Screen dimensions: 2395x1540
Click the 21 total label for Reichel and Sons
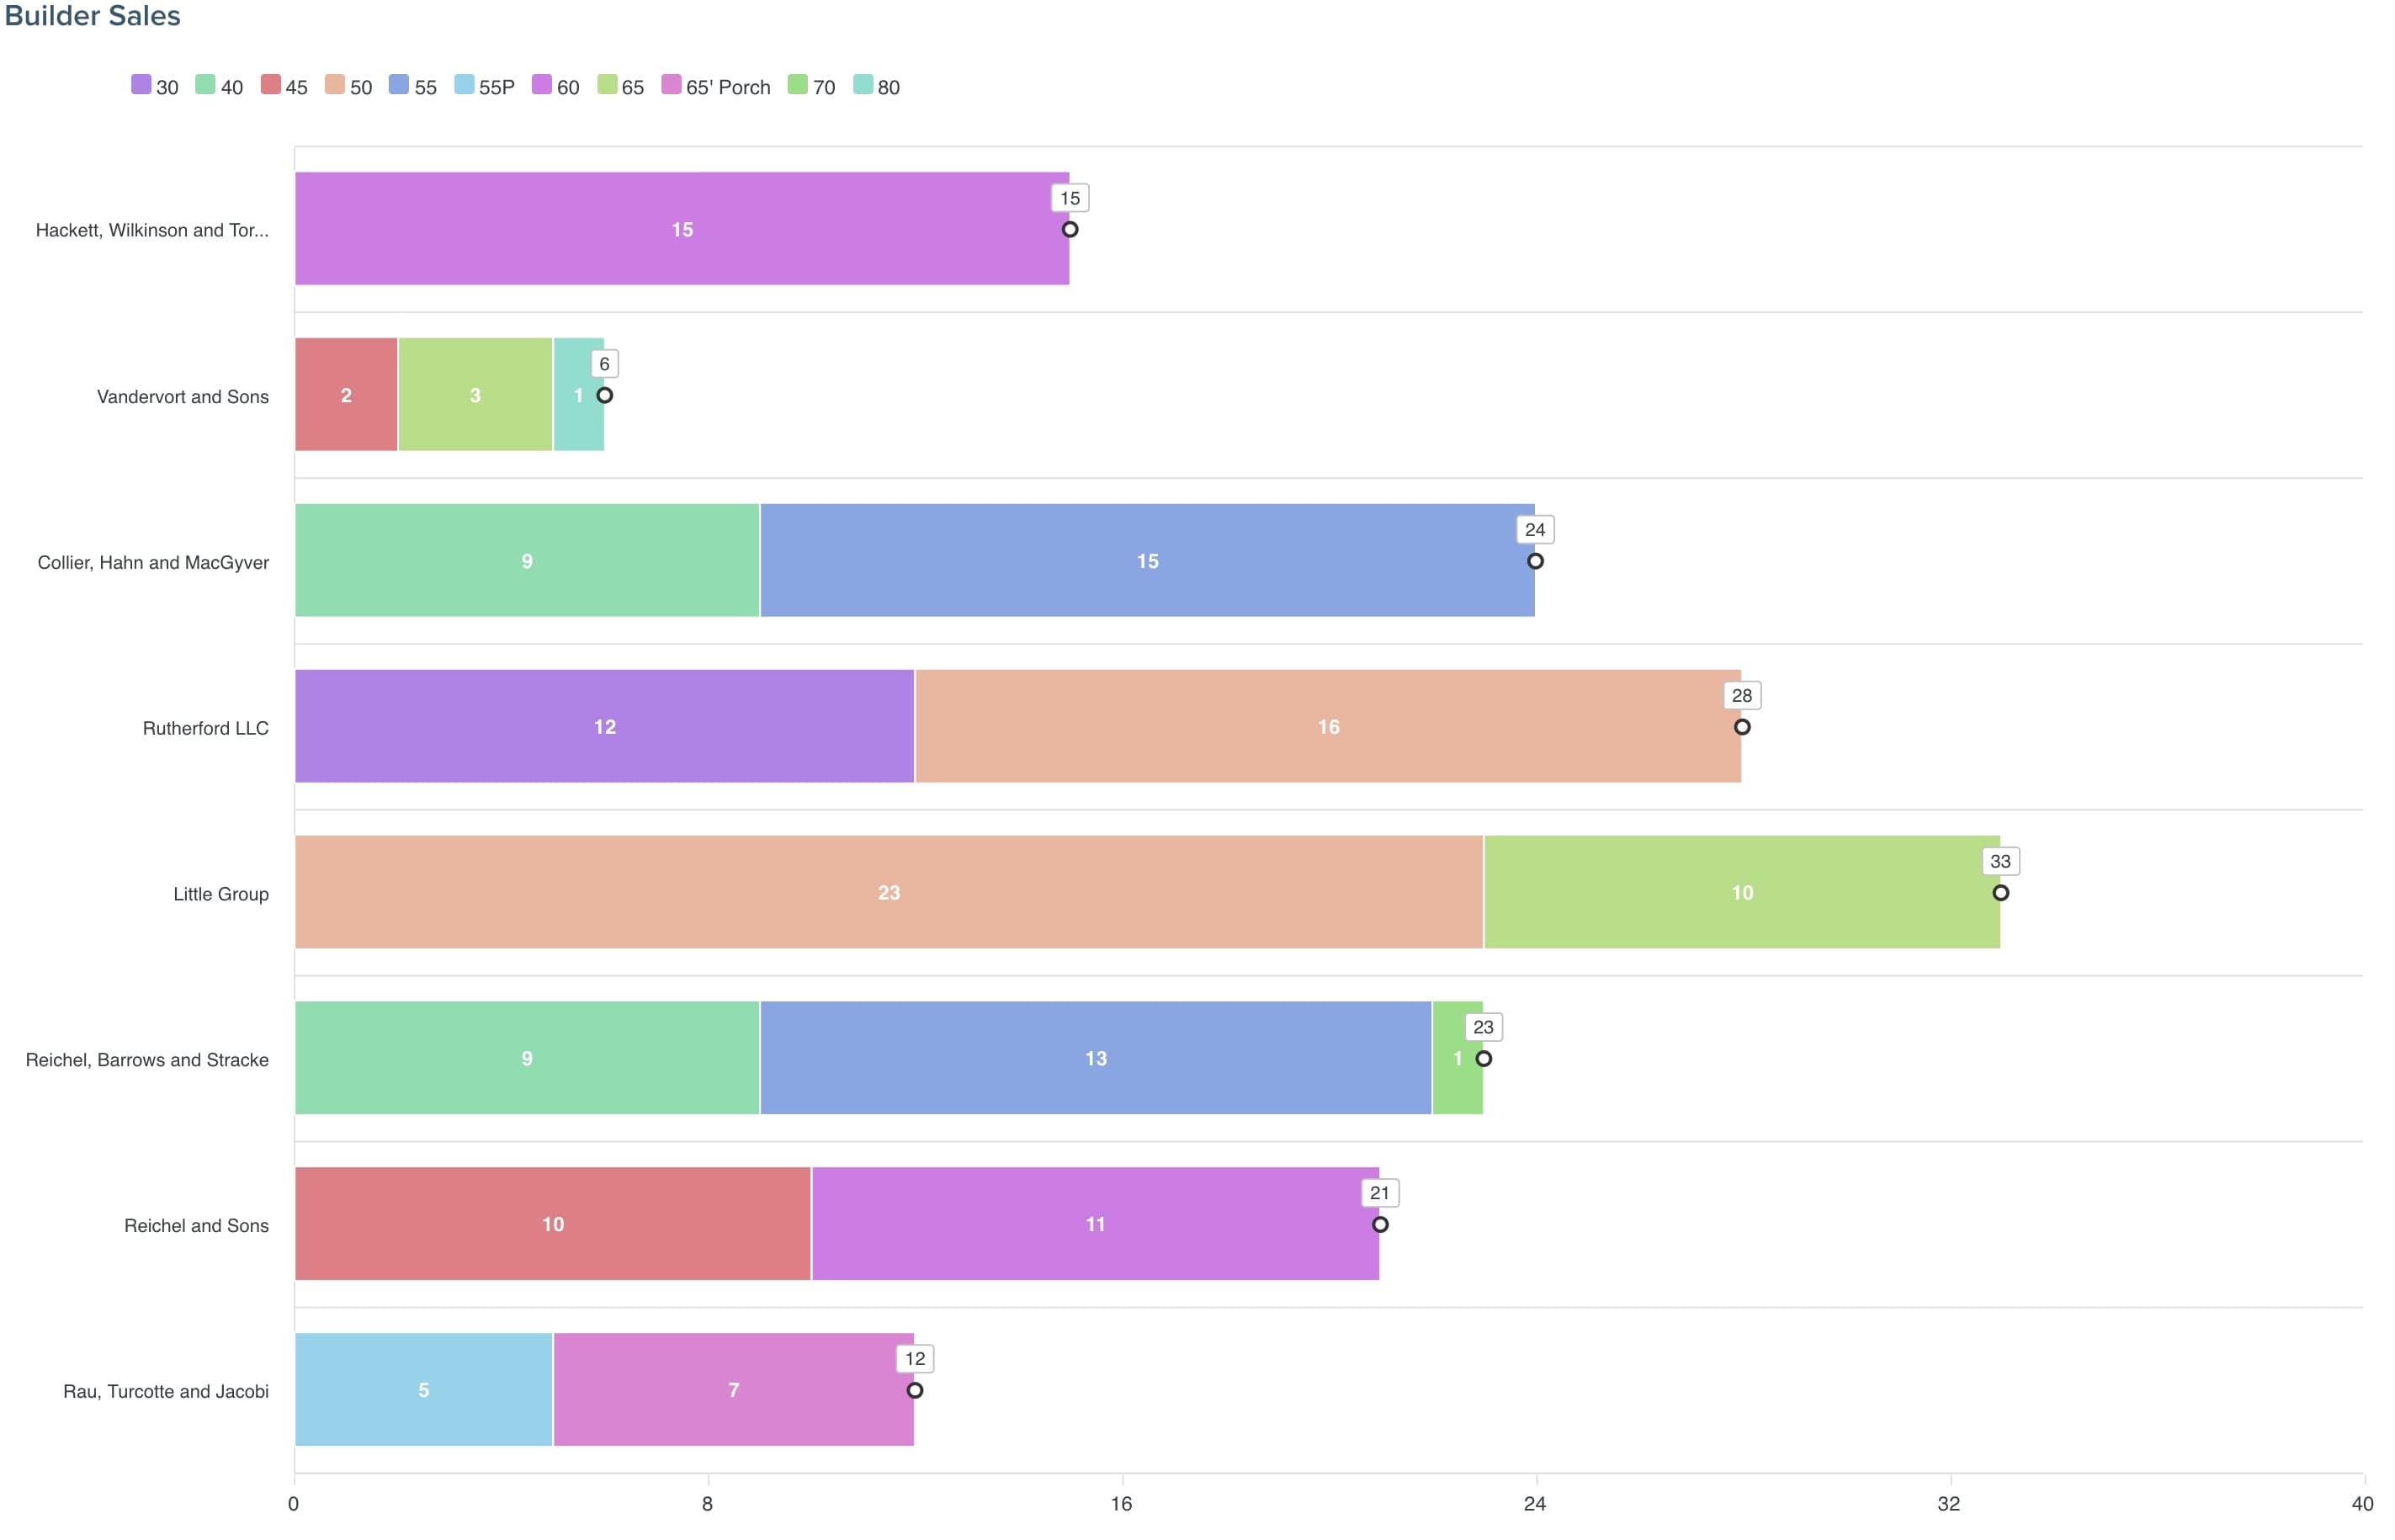point(1379,1193)
